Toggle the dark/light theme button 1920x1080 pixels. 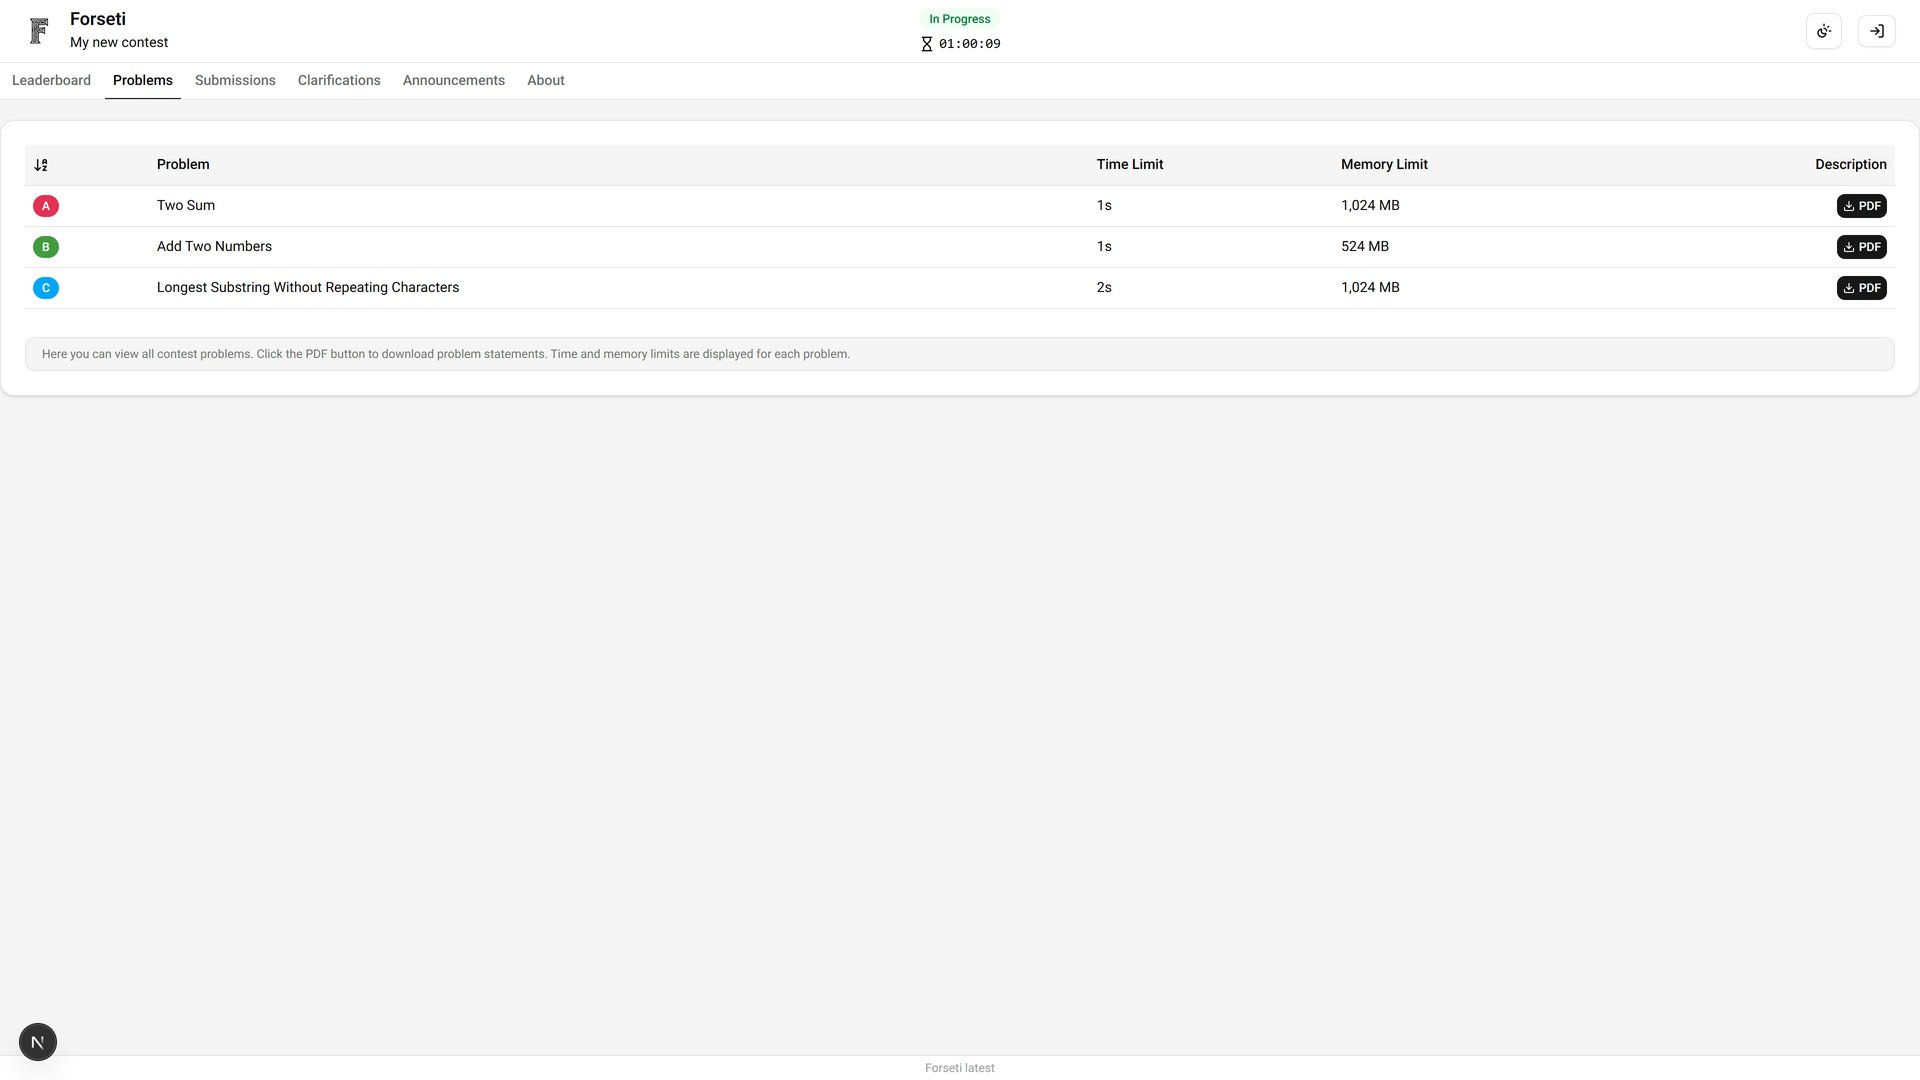coord(1824,31)
